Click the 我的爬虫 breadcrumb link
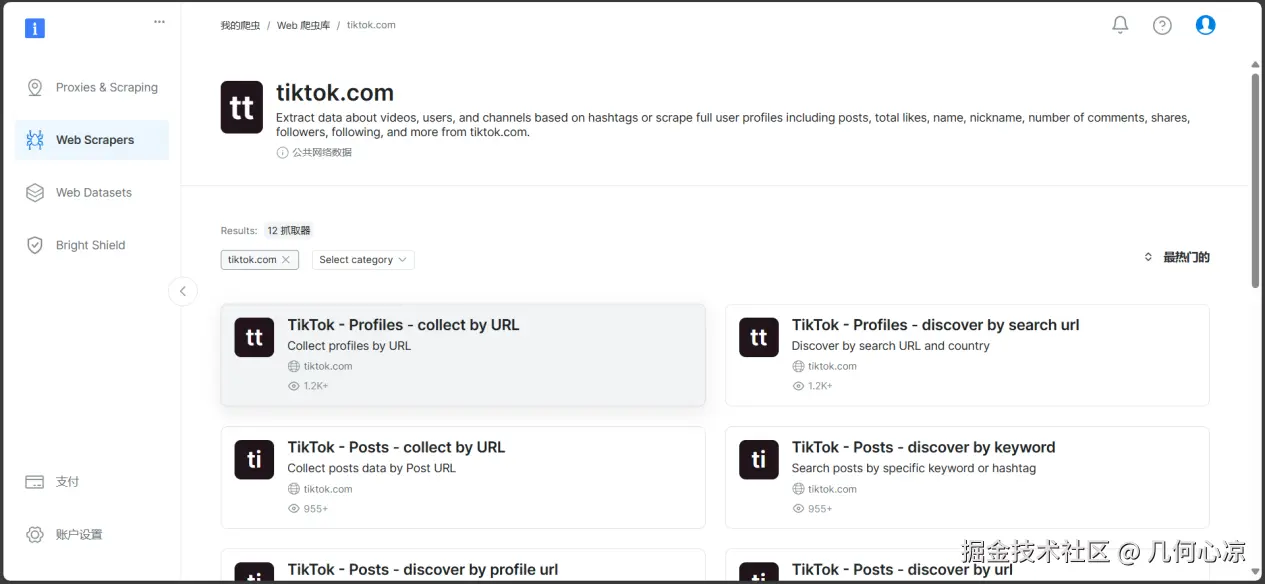This screenshot has height=584, width=1265. pyautogui.click(x=240, y=25)
